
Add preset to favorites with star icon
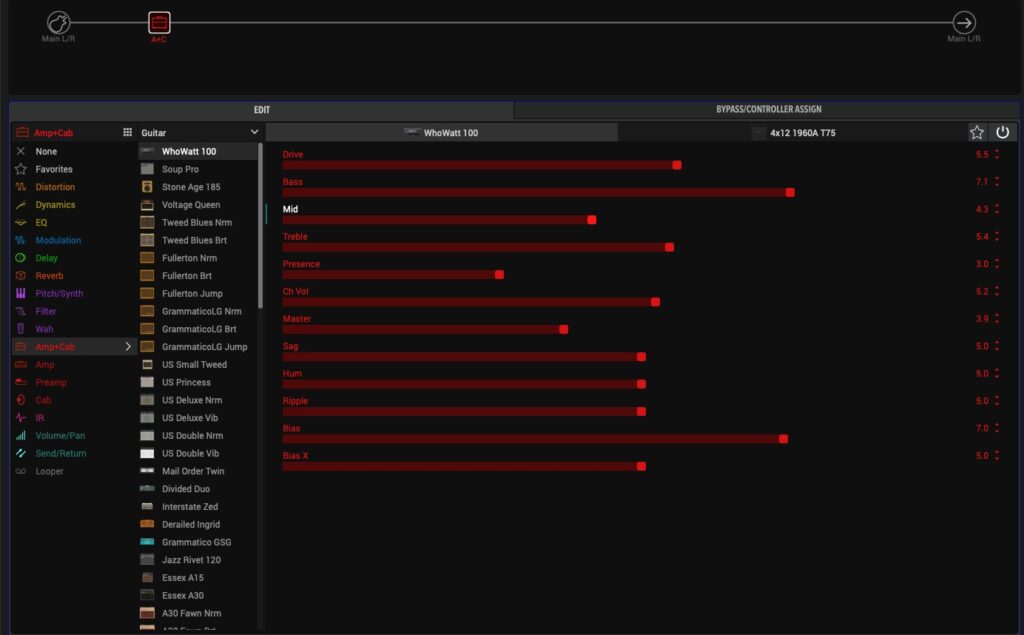[977, 132]
